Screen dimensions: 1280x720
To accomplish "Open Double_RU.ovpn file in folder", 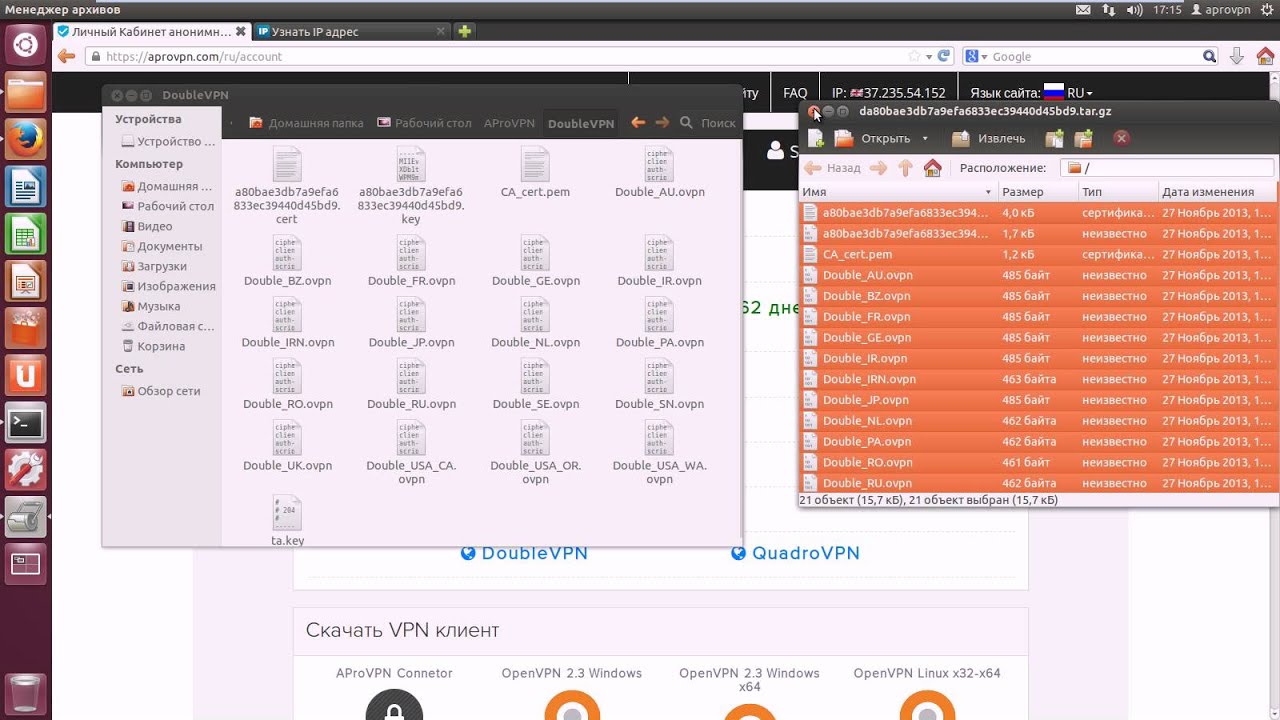I will pyautogui.click(x=411, y=385).
